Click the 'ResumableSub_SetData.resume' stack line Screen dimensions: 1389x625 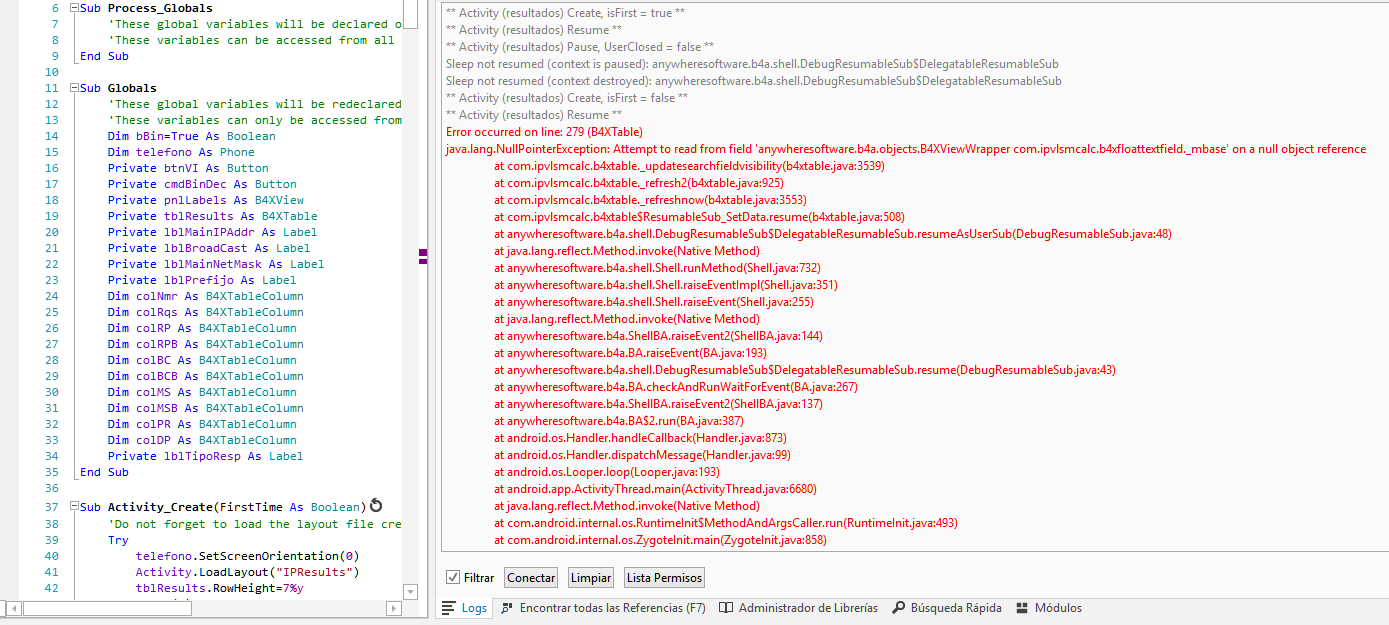click(699, 217)
